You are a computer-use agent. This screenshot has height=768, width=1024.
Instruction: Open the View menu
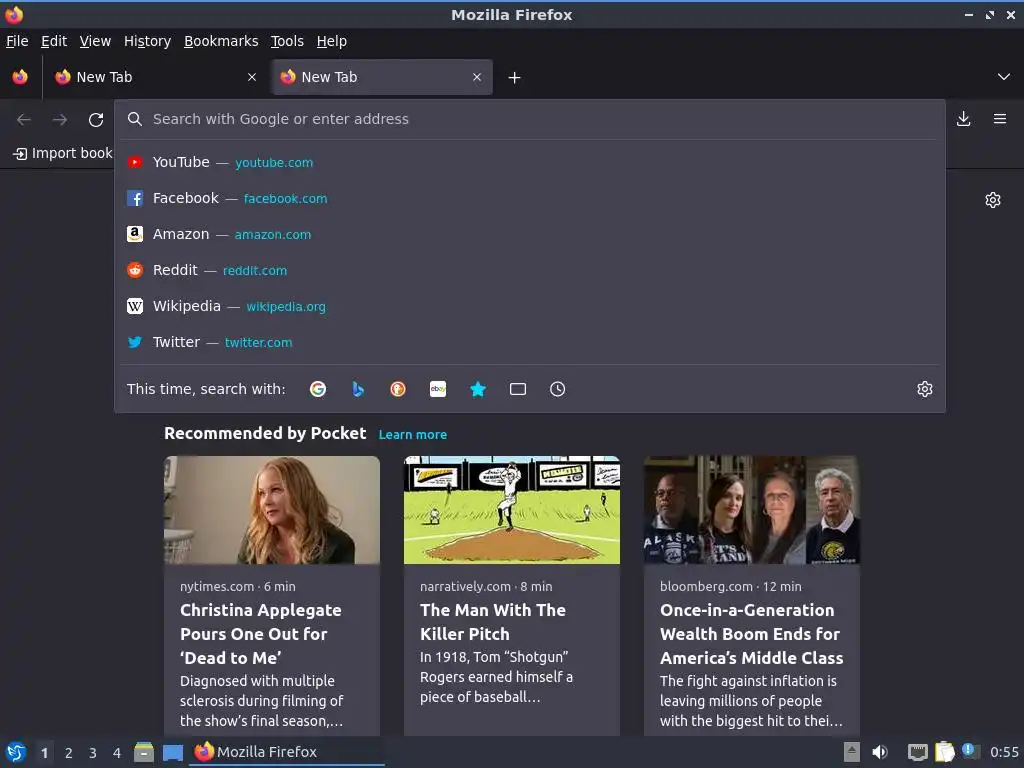coord(95,41)
